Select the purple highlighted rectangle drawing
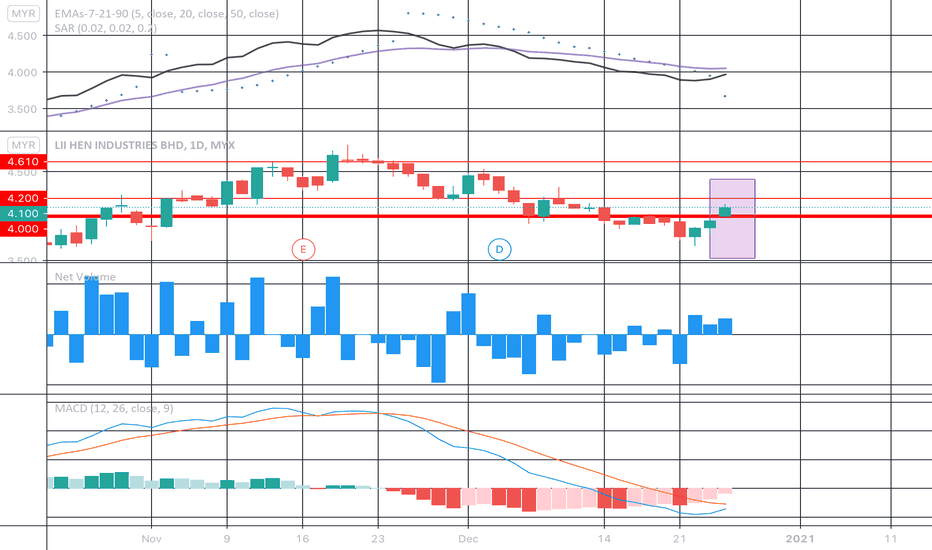 click(732, 219)
